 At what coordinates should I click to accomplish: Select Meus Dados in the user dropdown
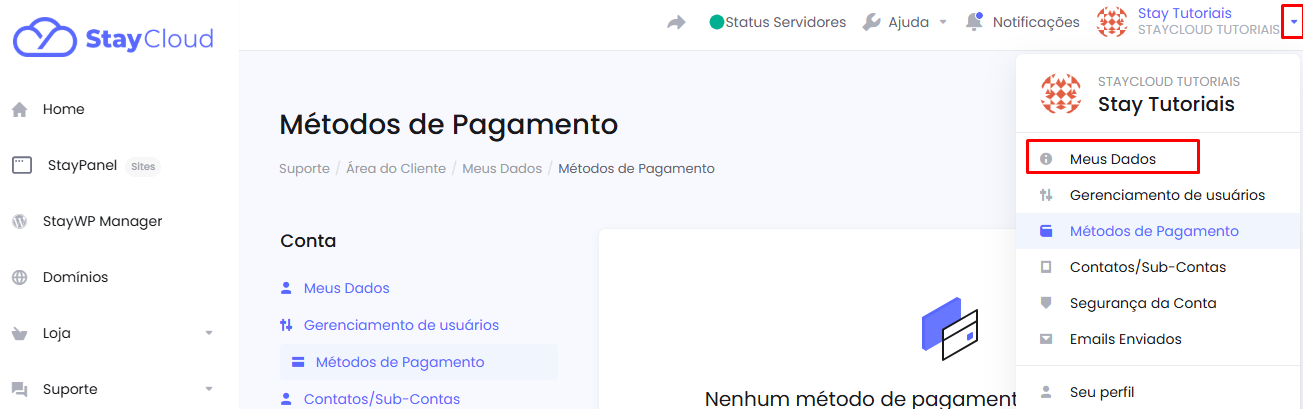[1113, 158]
